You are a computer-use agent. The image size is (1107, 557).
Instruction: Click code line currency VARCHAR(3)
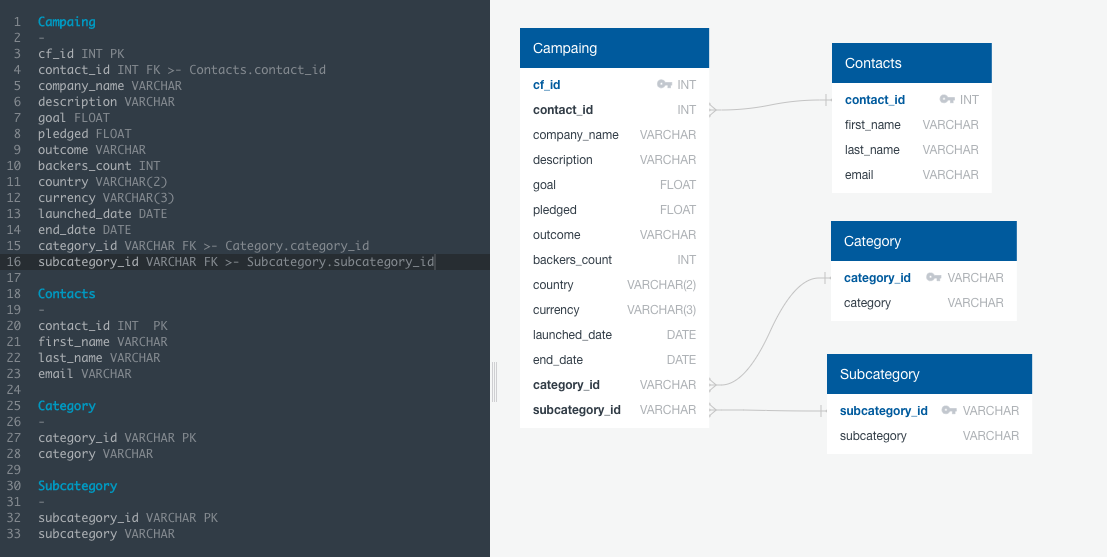pos(107,198)
